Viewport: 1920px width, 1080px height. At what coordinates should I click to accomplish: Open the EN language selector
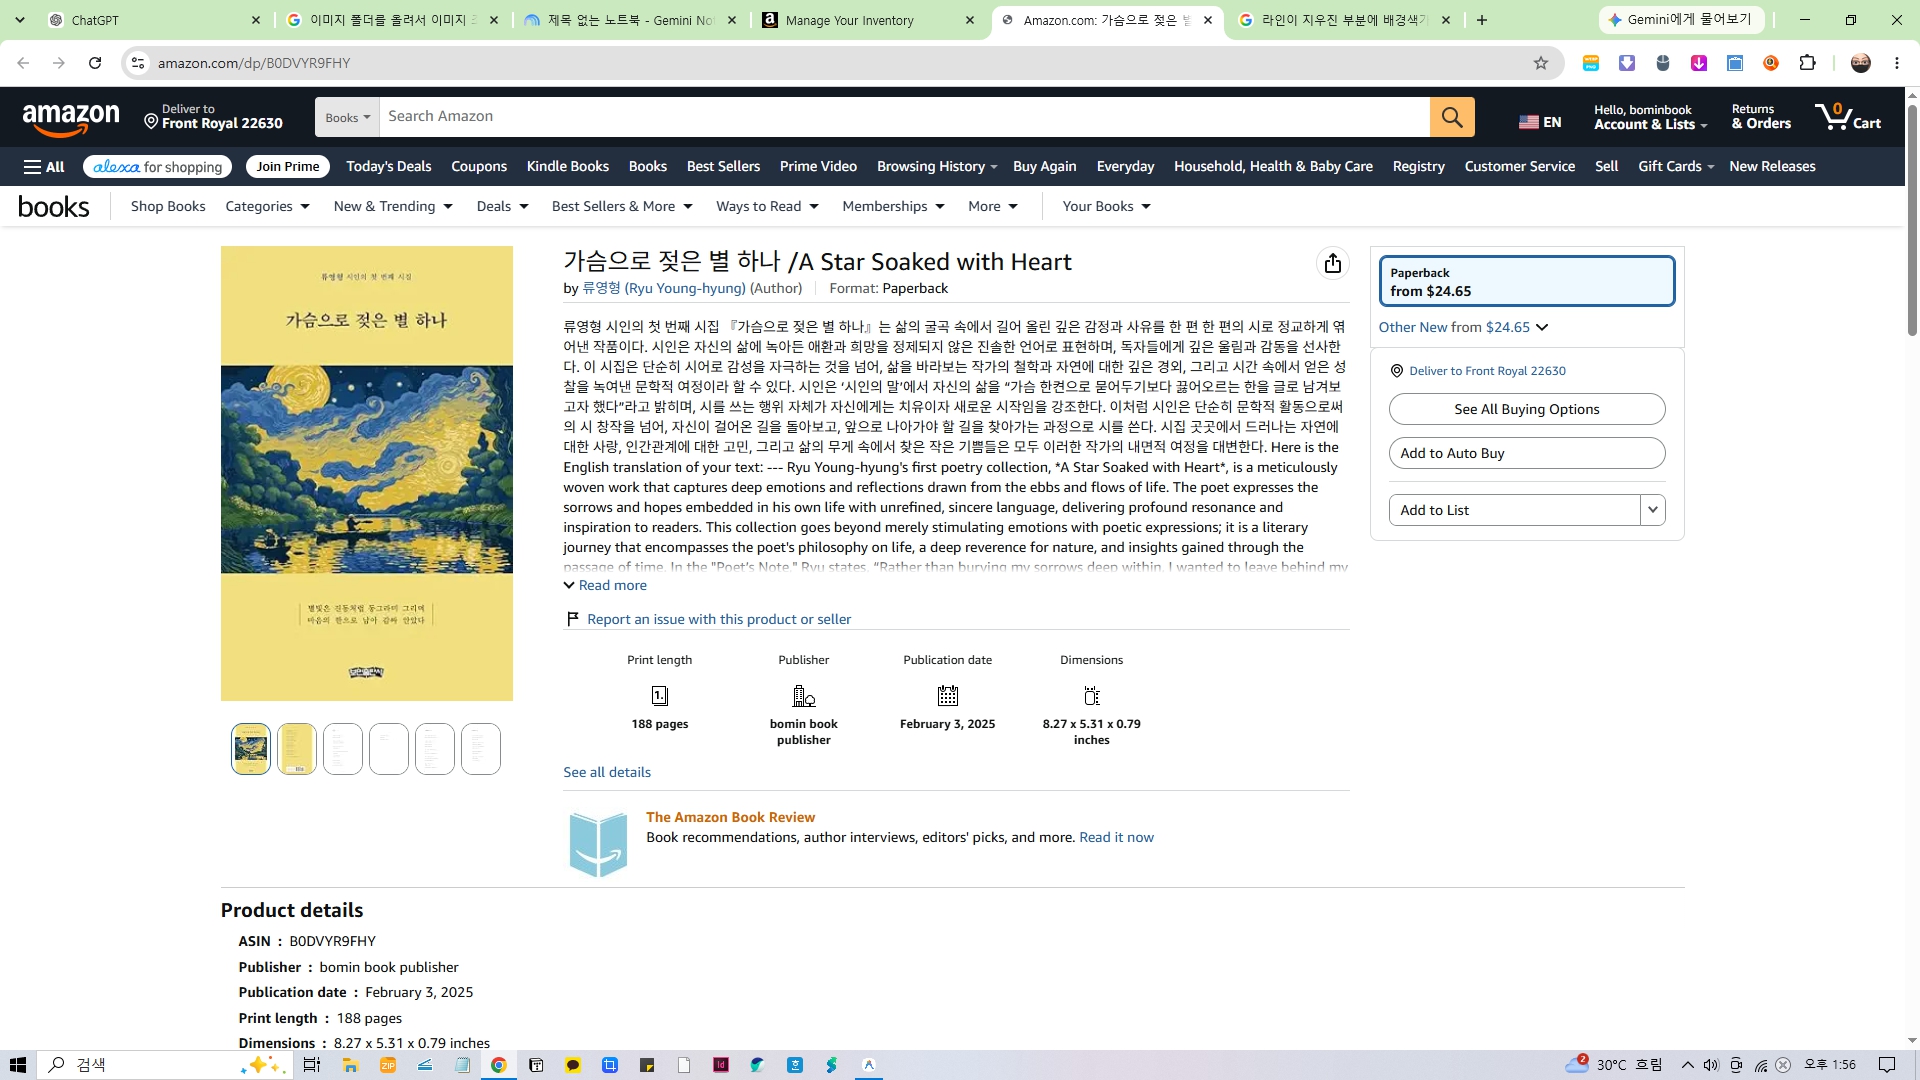click(1540, 122)
